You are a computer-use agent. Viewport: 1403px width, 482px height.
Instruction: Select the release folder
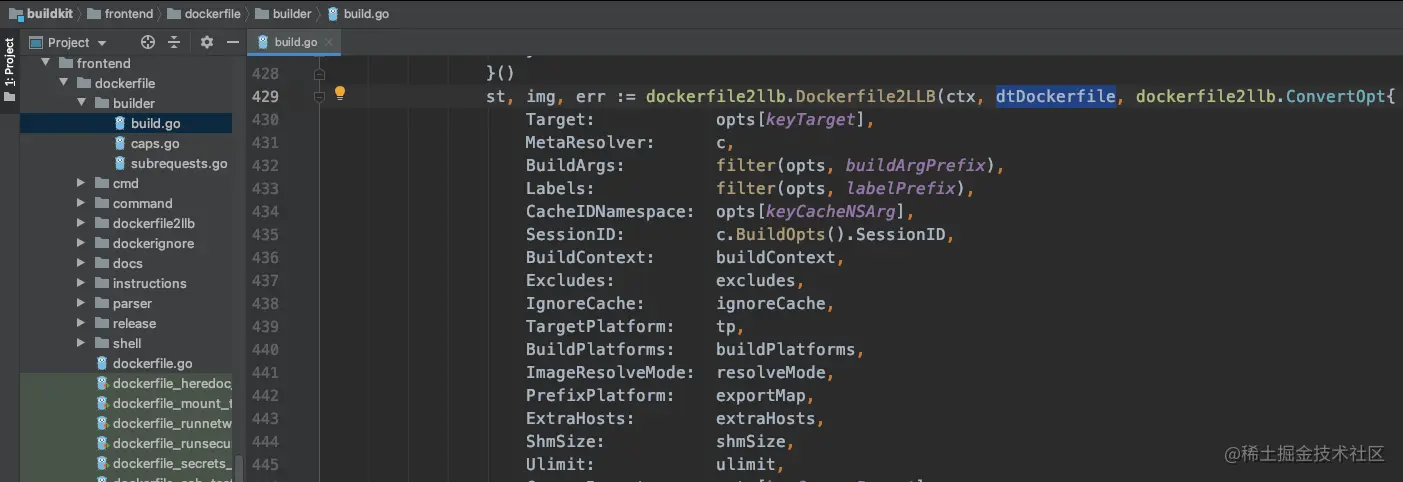click(x=134, y=323)
